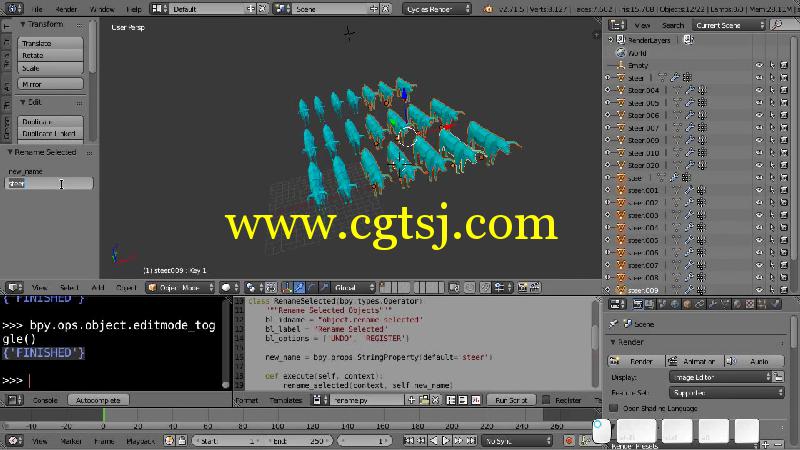Toggle the snap magnet icon

click(485, 288)
